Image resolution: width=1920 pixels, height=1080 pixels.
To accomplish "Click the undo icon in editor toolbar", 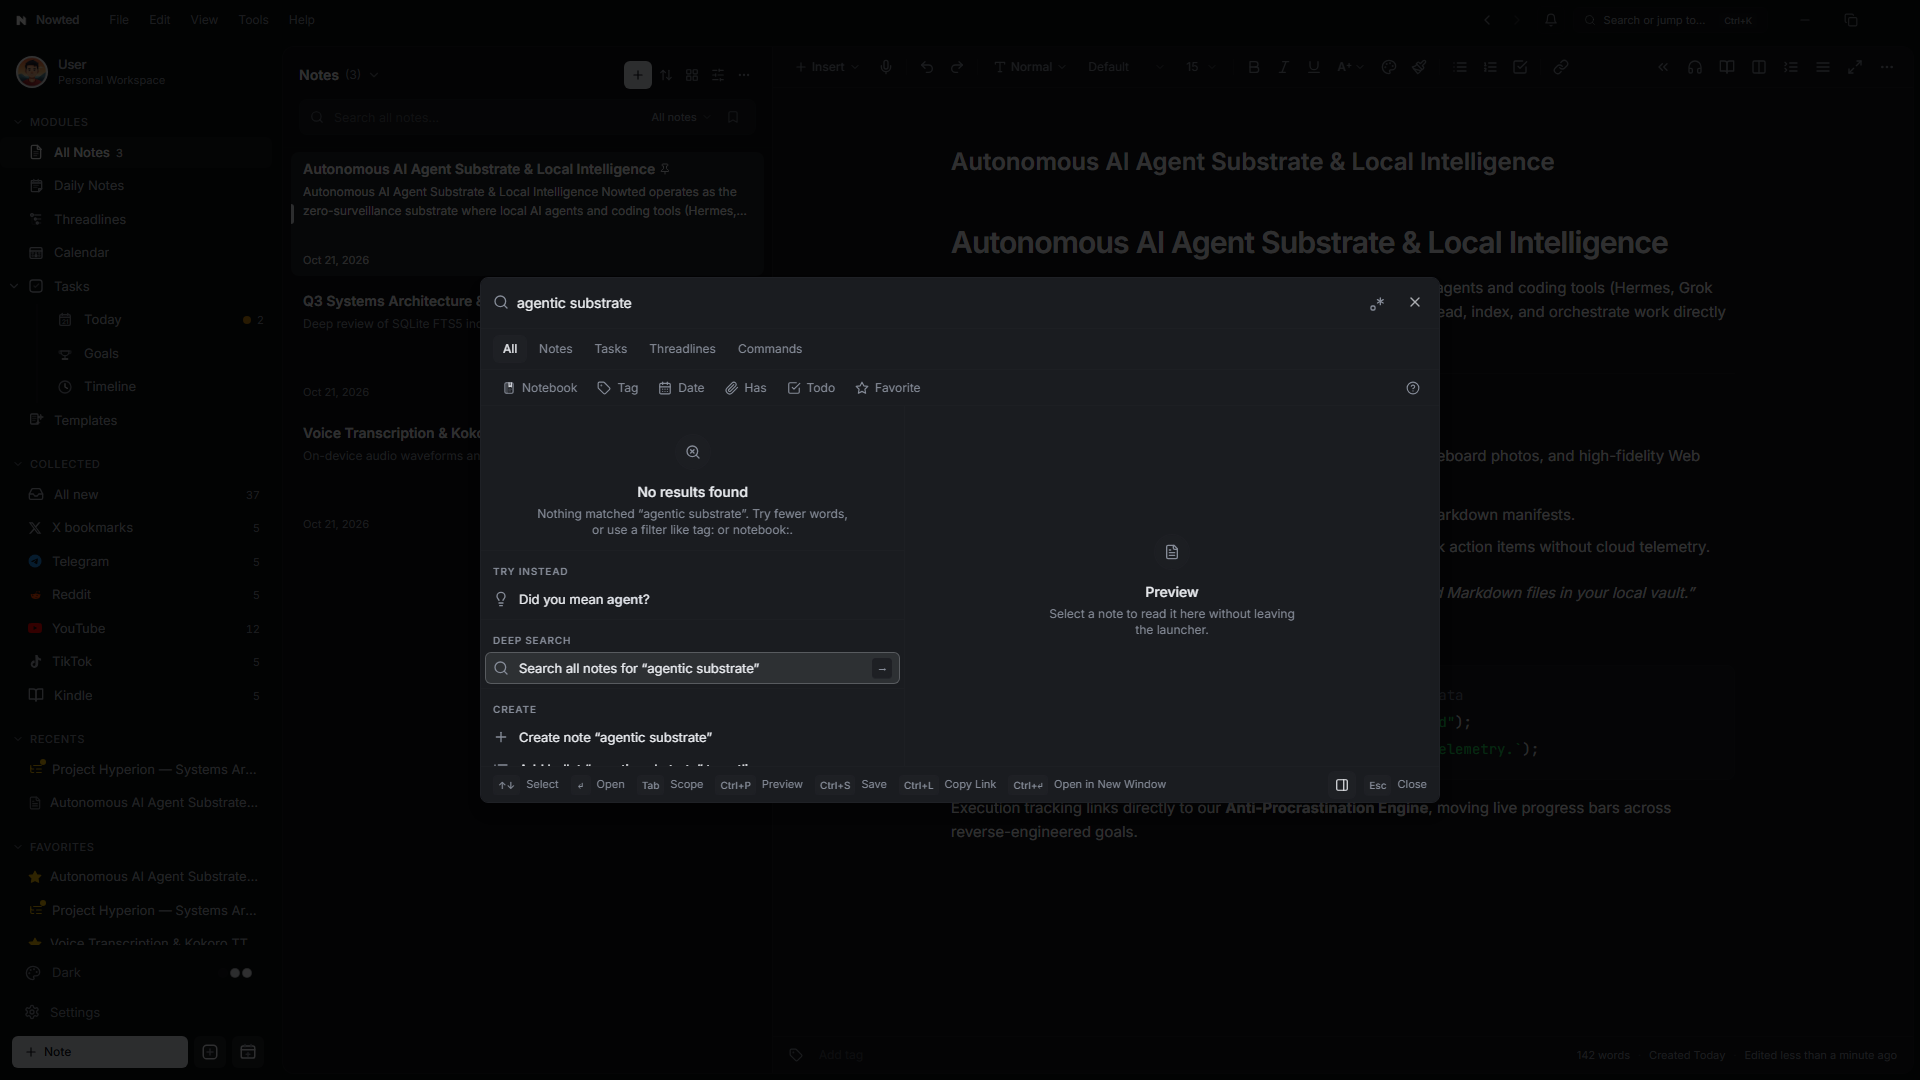I will pos(927,67).
